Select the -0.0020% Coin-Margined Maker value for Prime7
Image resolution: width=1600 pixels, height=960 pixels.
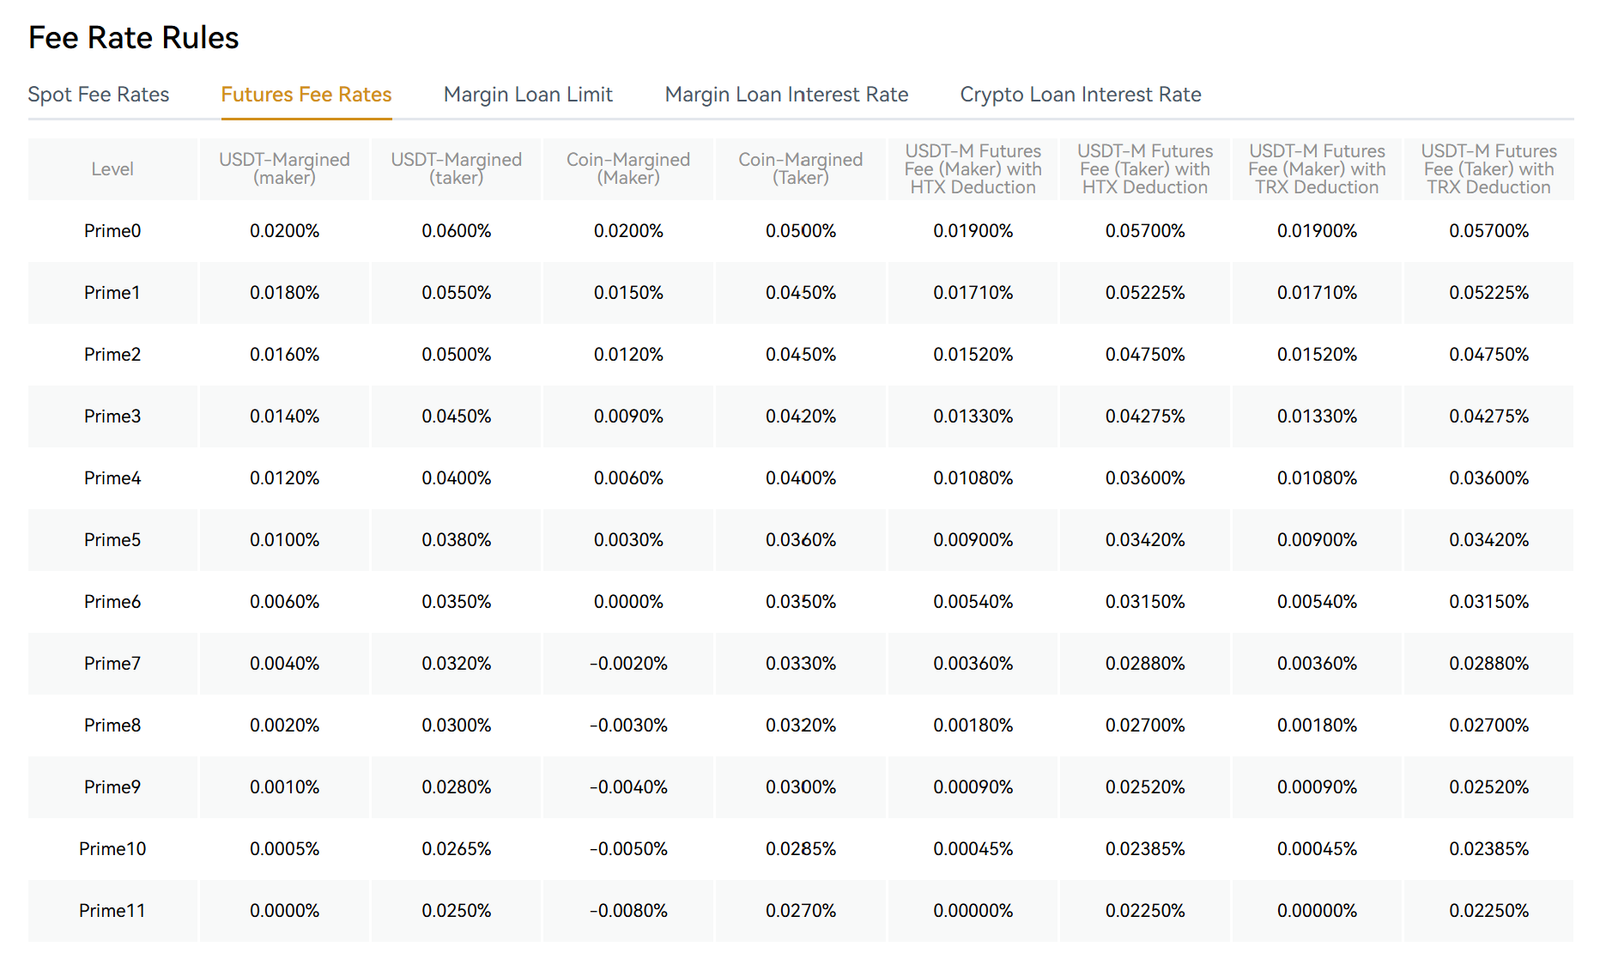click(628, 663)
